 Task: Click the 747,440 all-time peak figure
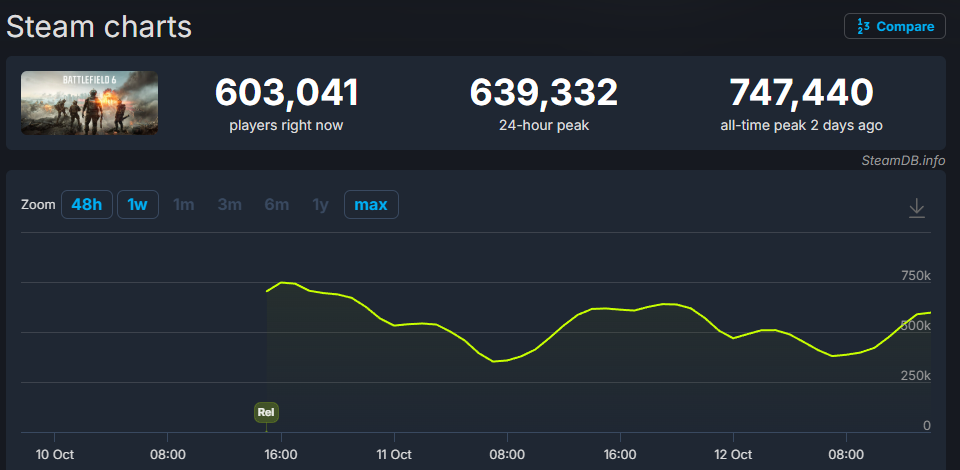coord(801,93)
